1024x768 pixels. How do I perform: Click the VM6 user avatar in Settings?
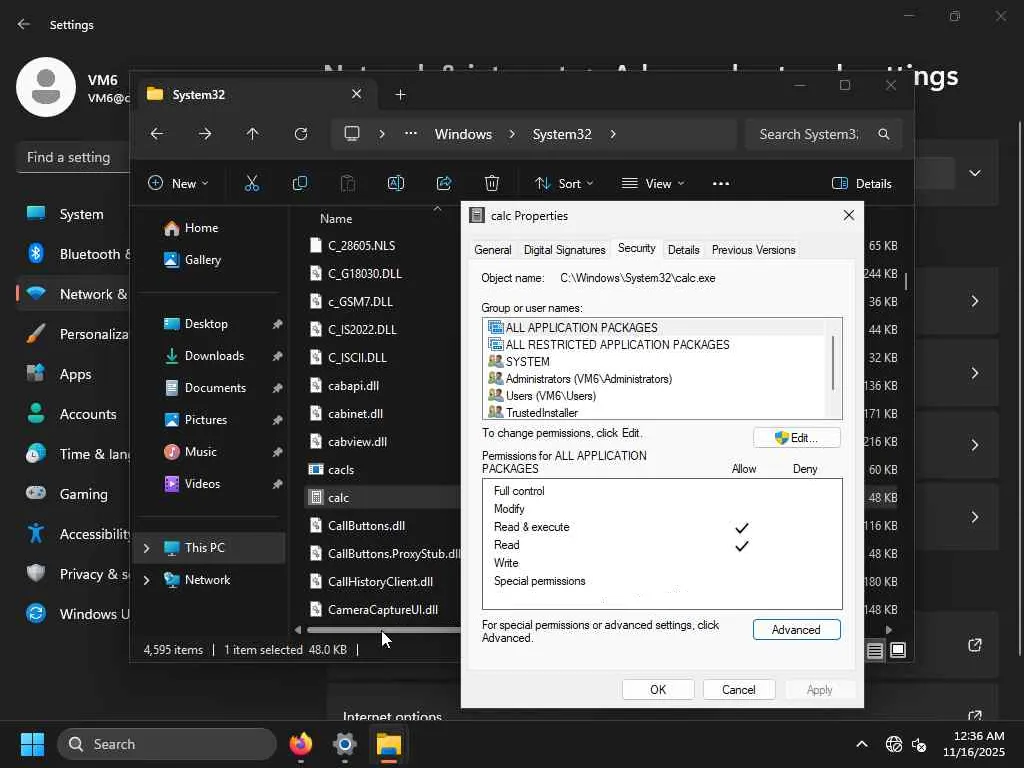46,87
